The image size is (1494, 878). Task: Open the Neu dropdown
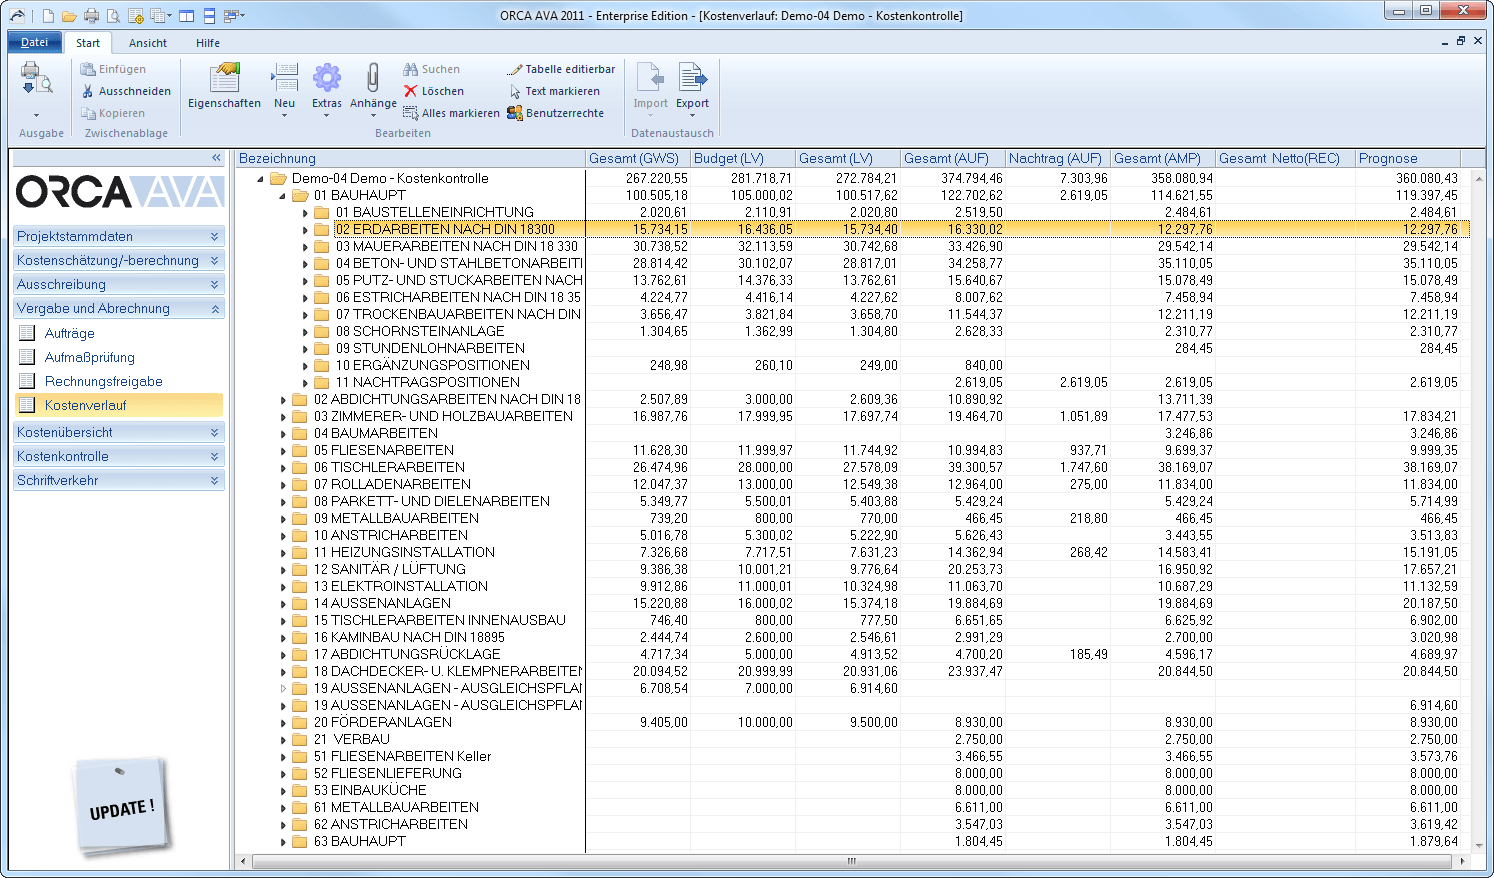click(285, 90)
